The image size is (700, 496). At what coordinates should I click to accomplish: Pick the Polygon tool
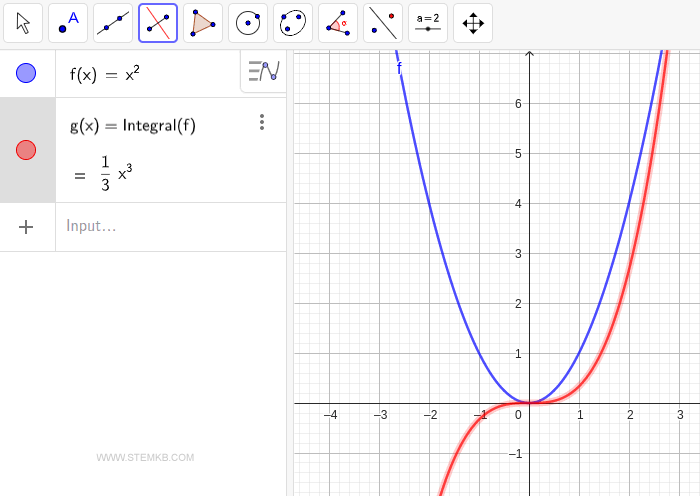click(203, 23)
